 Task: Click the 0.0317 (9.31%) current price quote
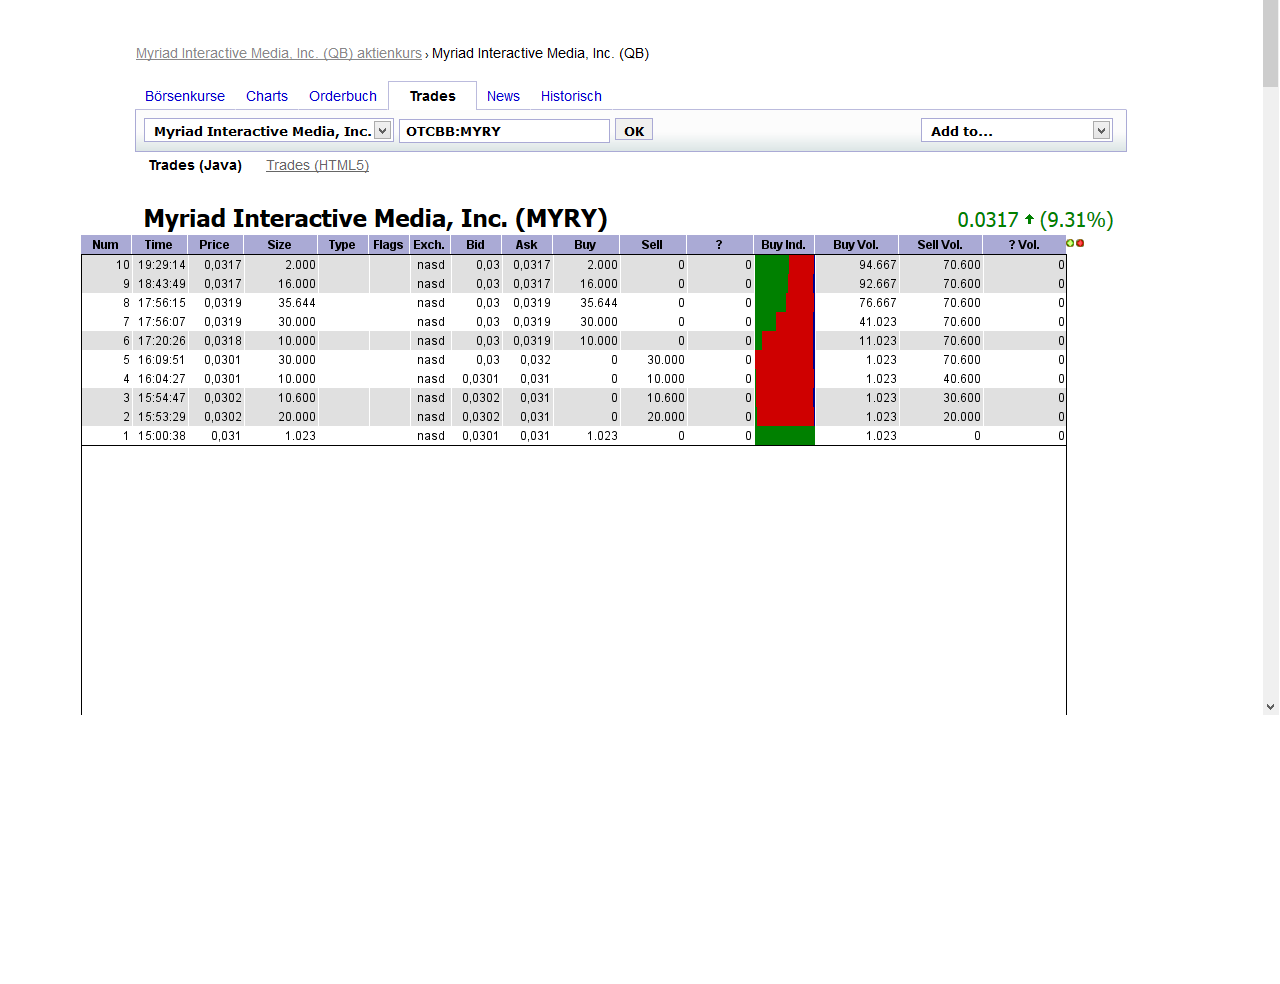[1035, 220]
